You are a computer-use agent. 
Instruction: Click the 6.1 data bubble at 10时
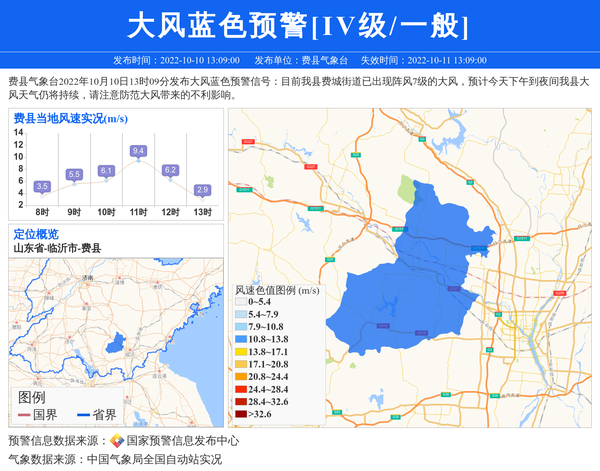click(x=106, y=171)
